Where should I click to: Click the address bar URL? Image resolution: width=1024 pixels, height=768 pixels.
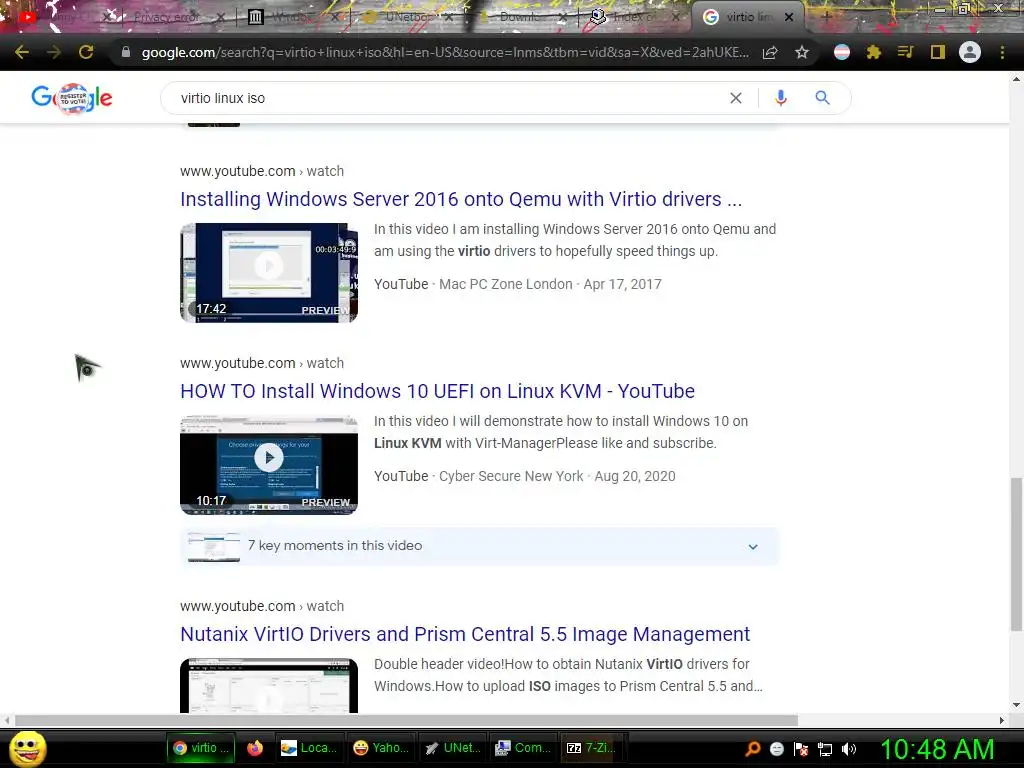point(444,52)
